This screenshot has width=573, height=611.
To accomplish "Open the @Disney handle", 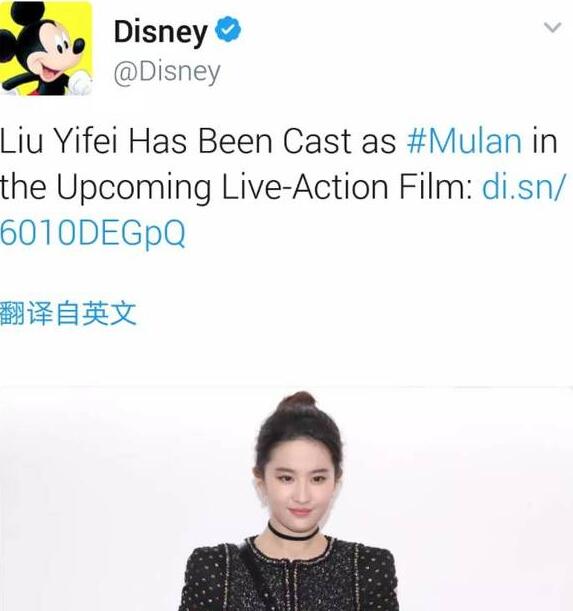I will point(167,72).
